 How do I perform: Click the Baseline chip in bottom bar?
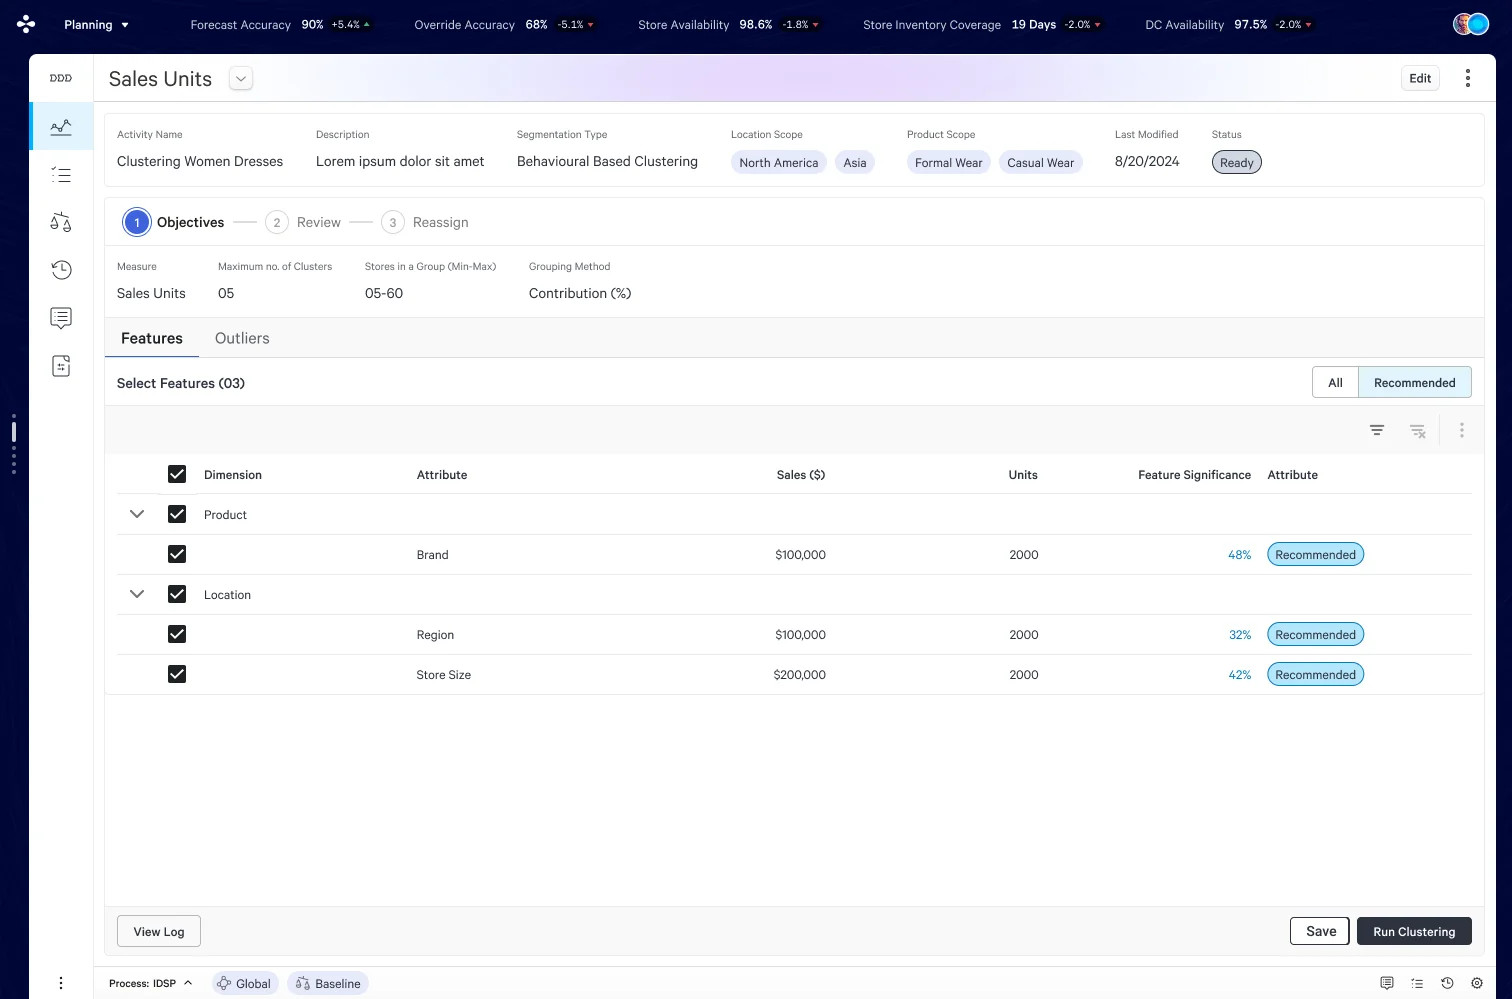328,983
